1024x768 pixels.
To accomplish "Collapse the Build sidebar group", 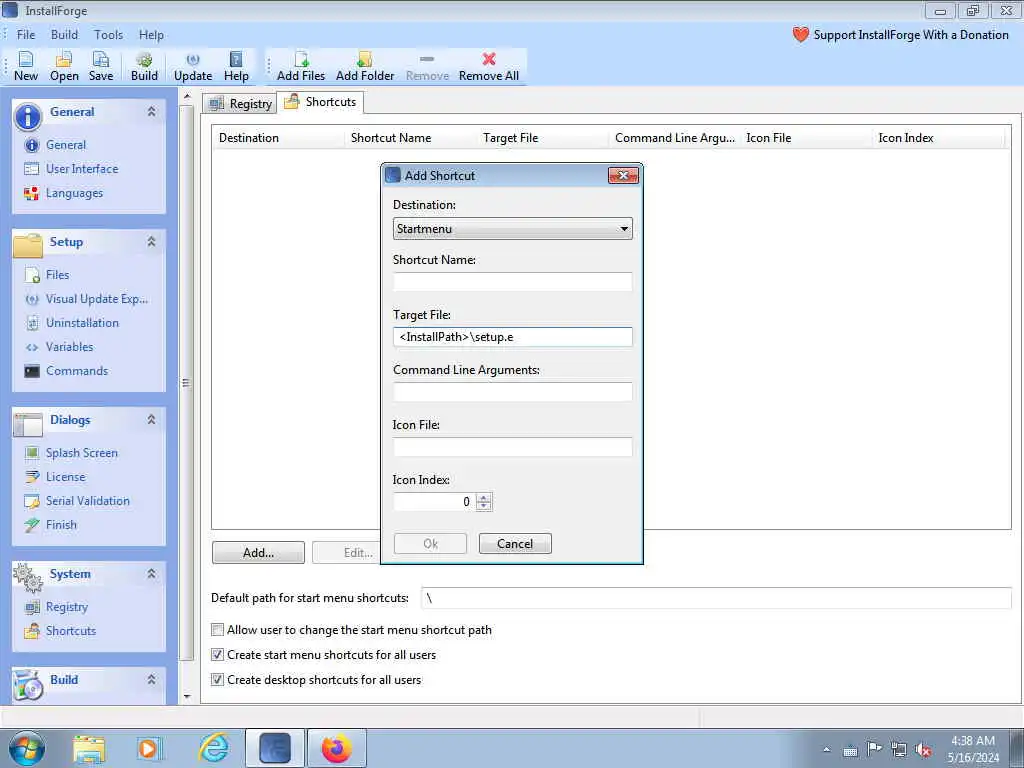I will 152,680.
